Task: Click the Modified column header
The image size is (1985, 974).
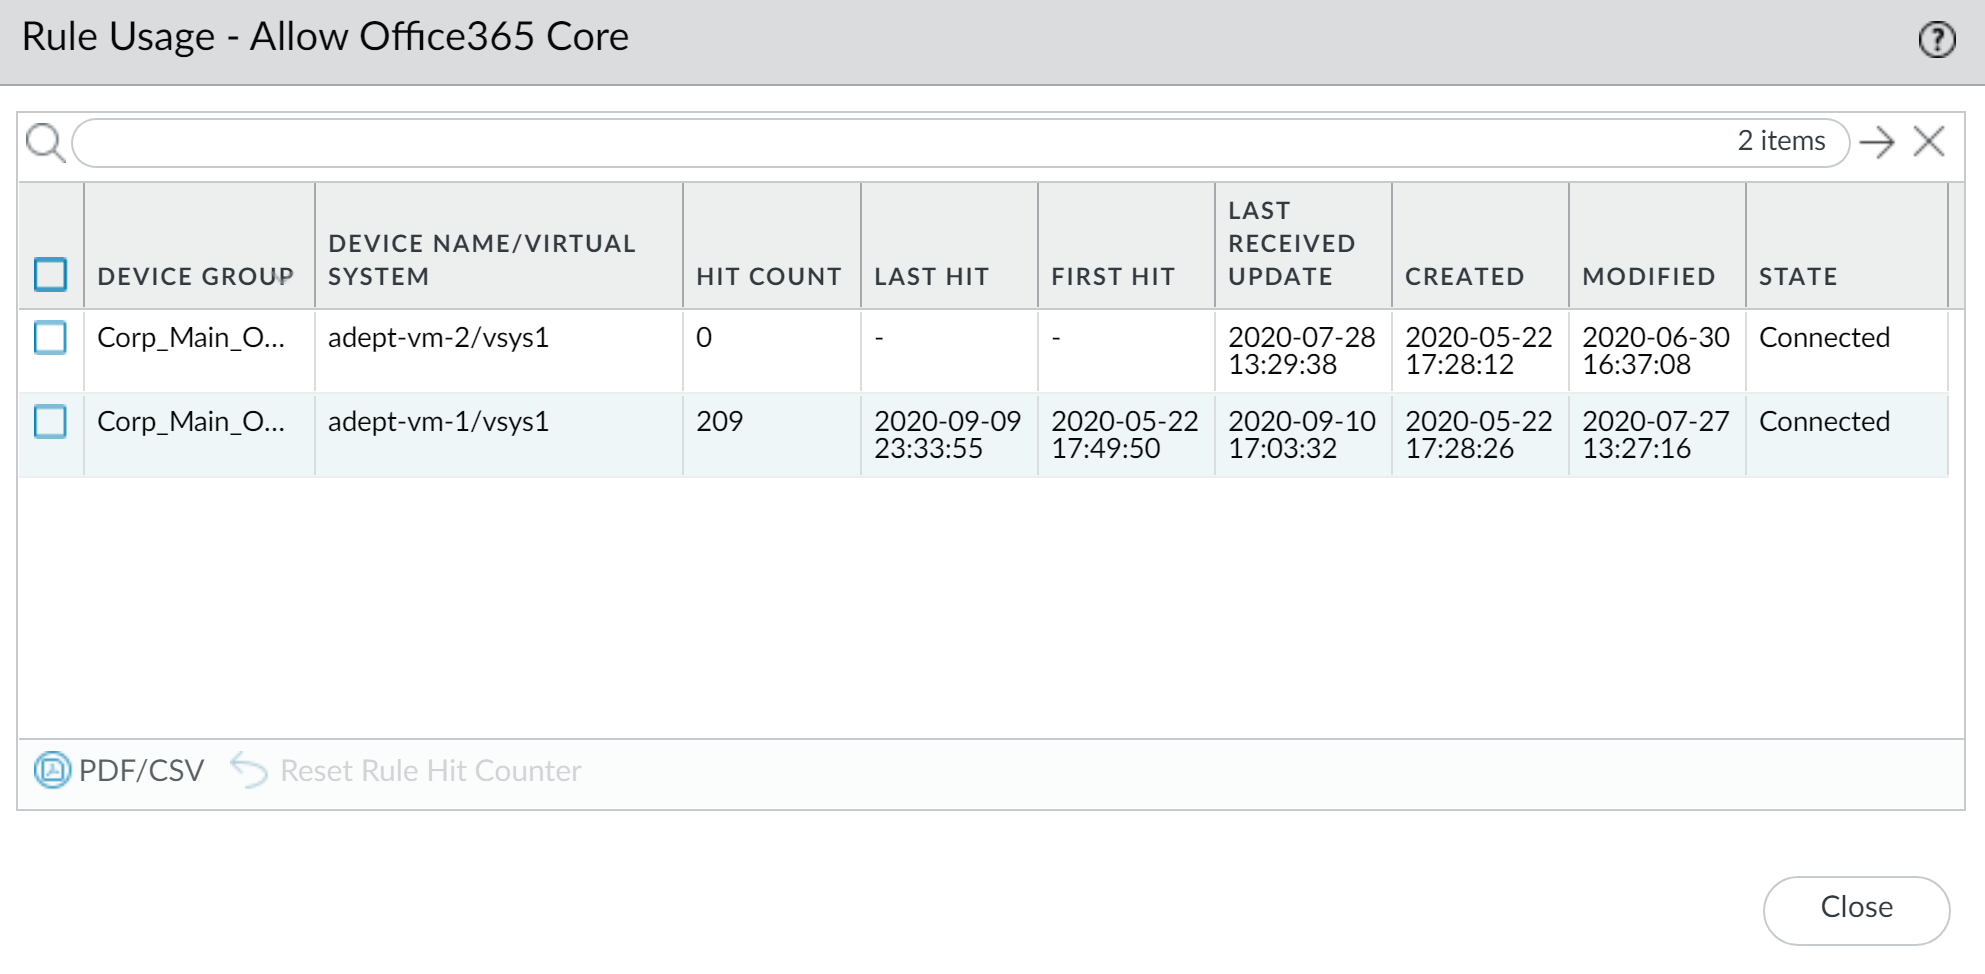Action: (x=1648, y=276)
